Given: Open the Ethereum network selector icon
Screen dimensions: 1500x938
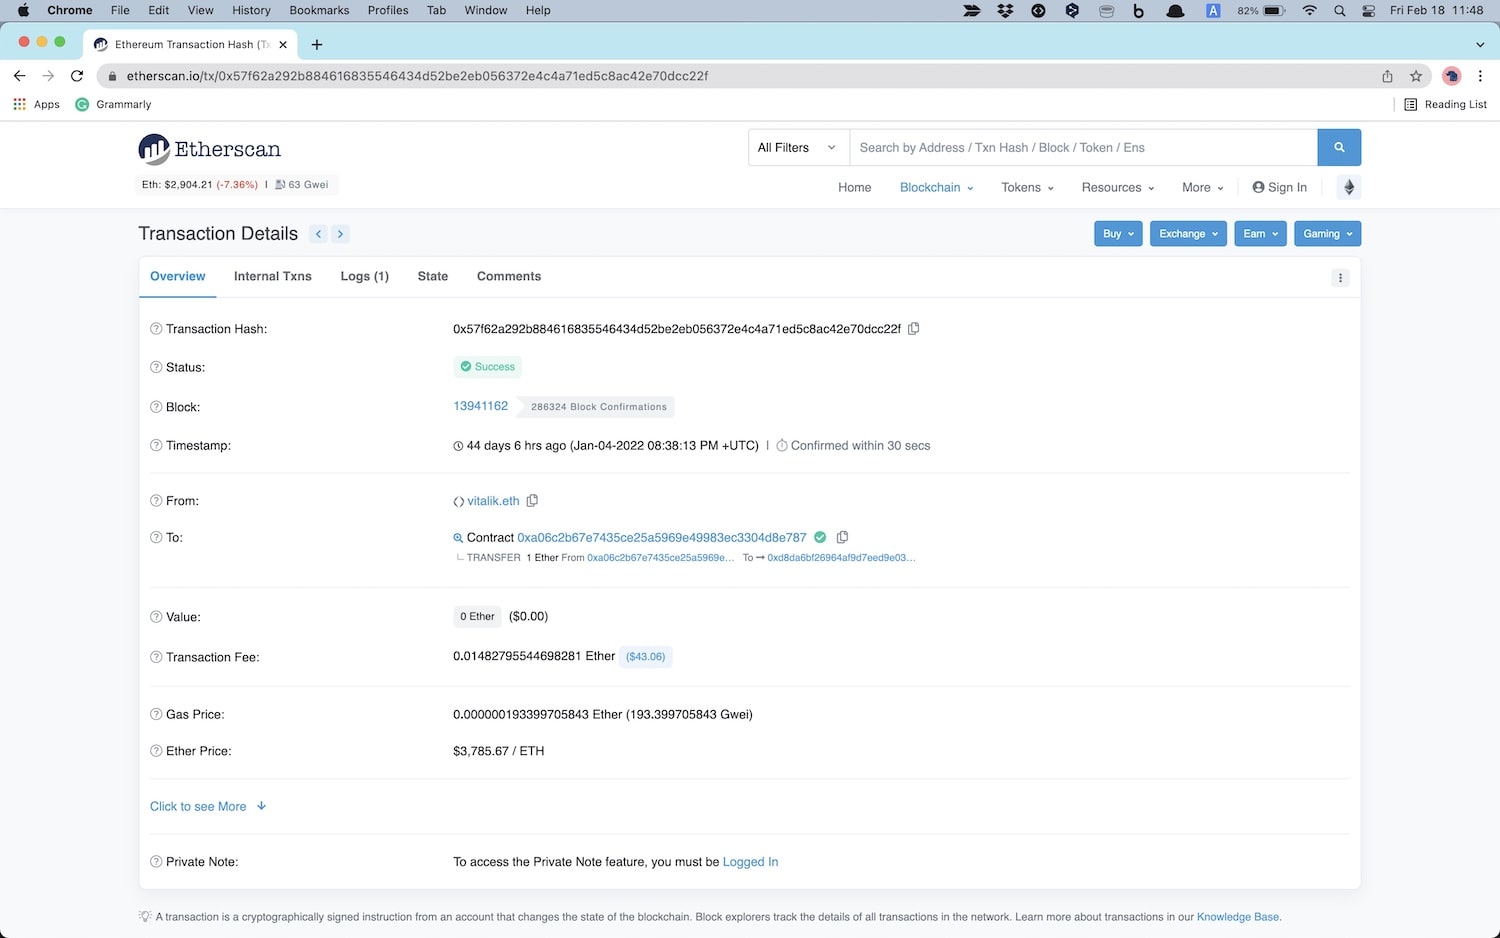Looking at the screenshot, I should click(1348, 187).
